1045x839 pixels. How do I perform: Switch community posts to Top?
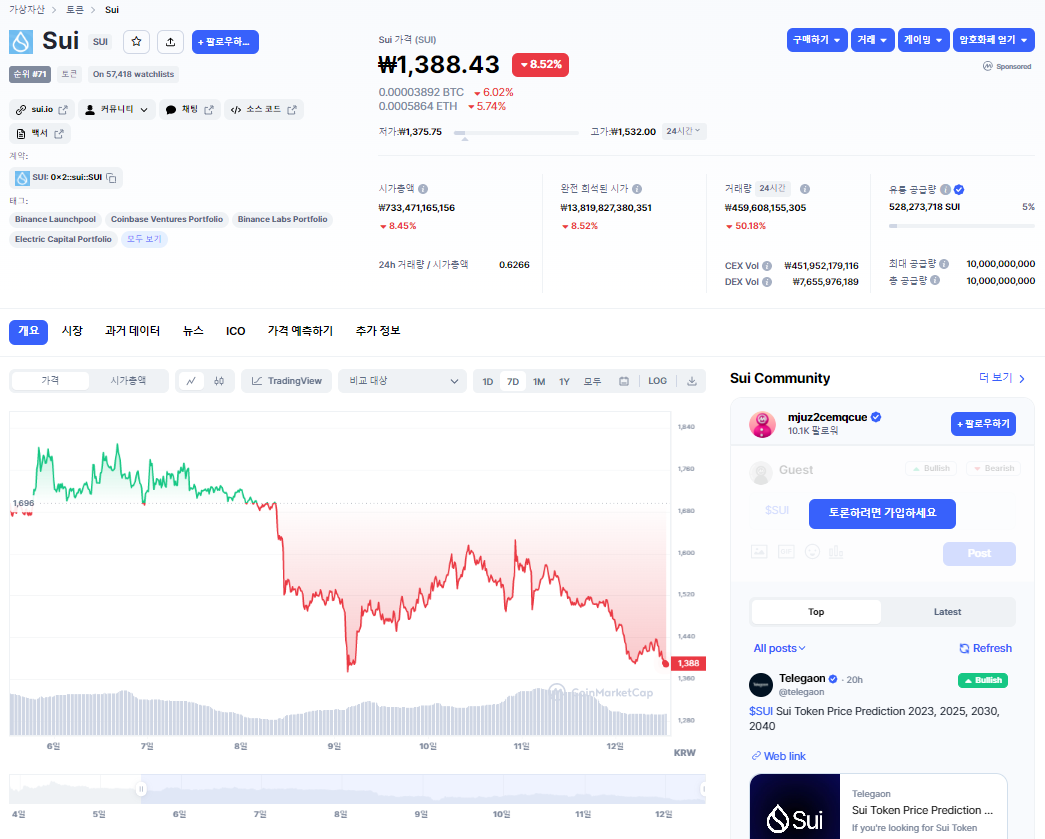click(x=816, y=612)
